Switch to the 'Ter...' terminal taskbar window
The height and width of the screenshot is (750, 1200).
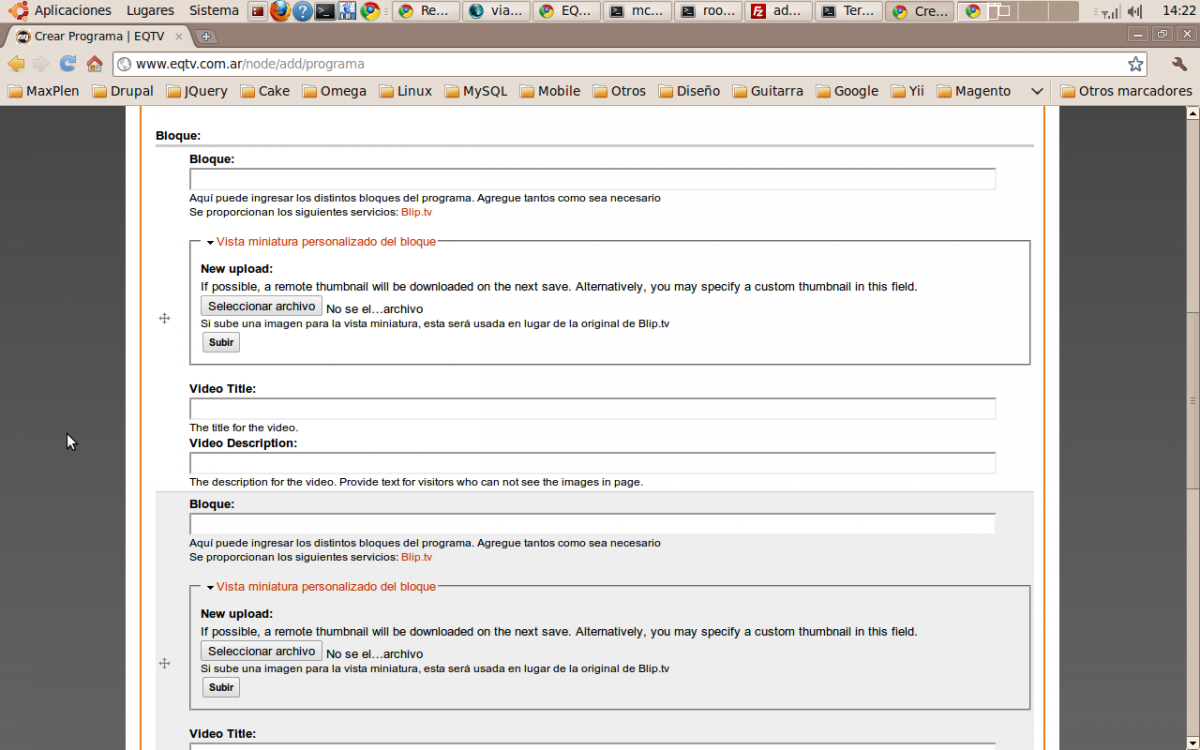click(849, 12)
